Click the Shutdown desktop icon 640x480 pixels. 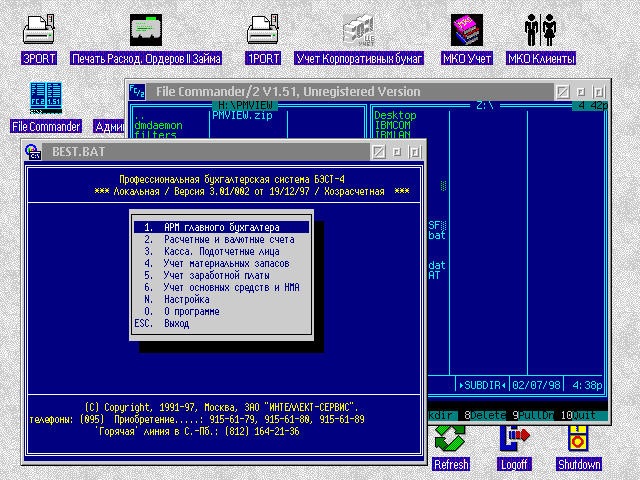pyautogui.click(x=578, y=438)
